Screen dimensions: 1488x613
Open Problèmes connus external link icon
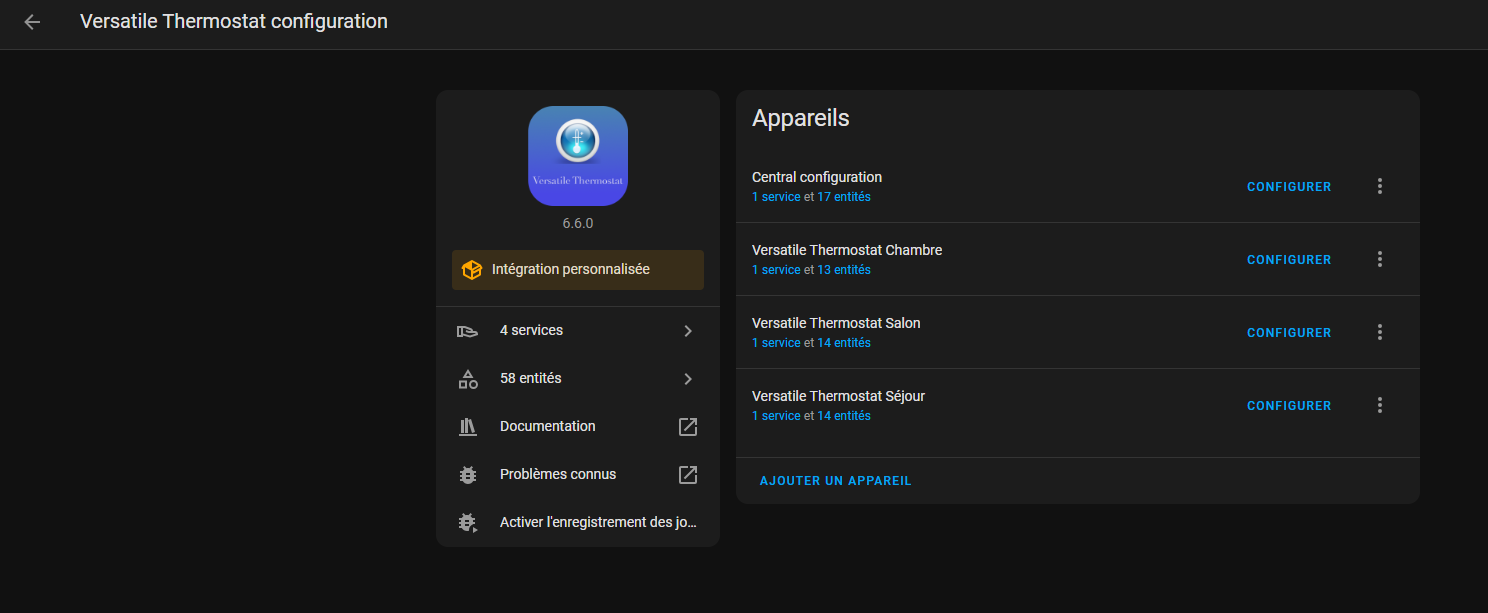point(688,475)
